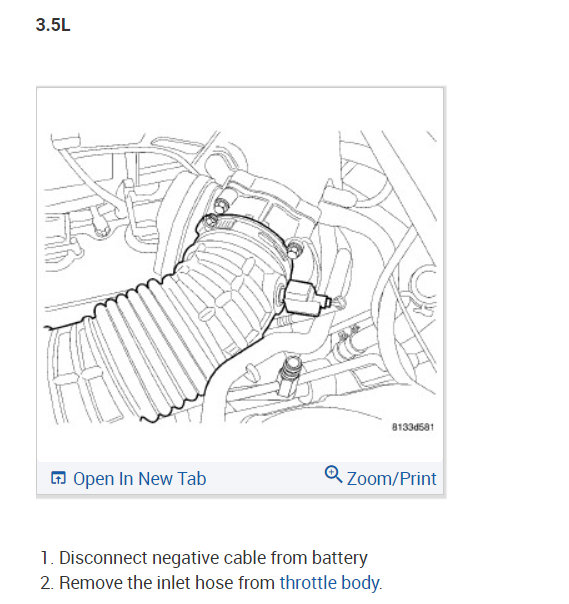Click the word 'Print' in Zoom/Print

pos(418,479)
